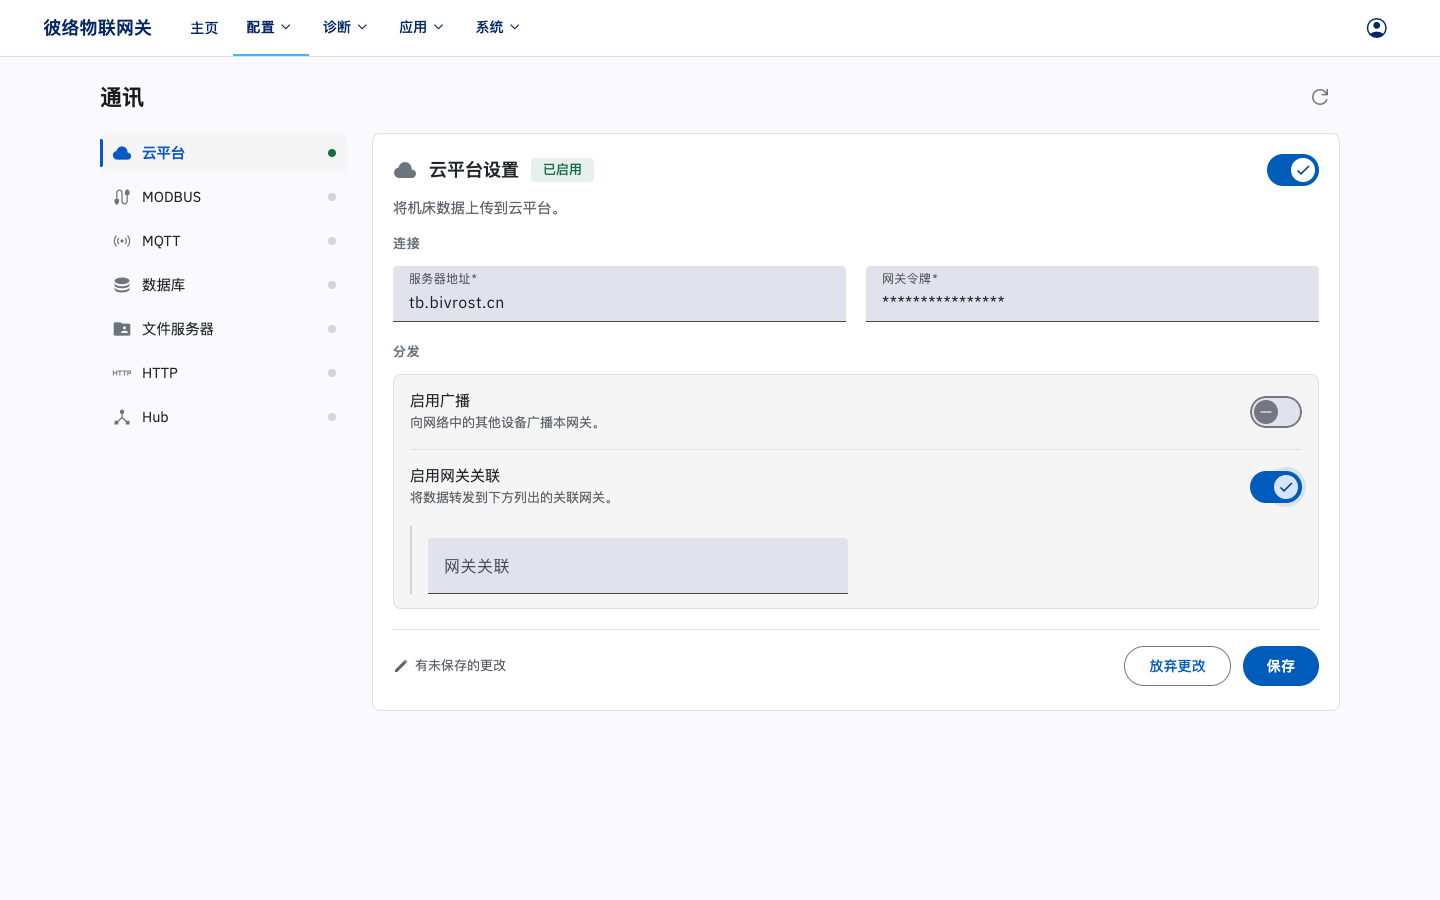Click the HTTP icon in sidebar

coord(122,373)
